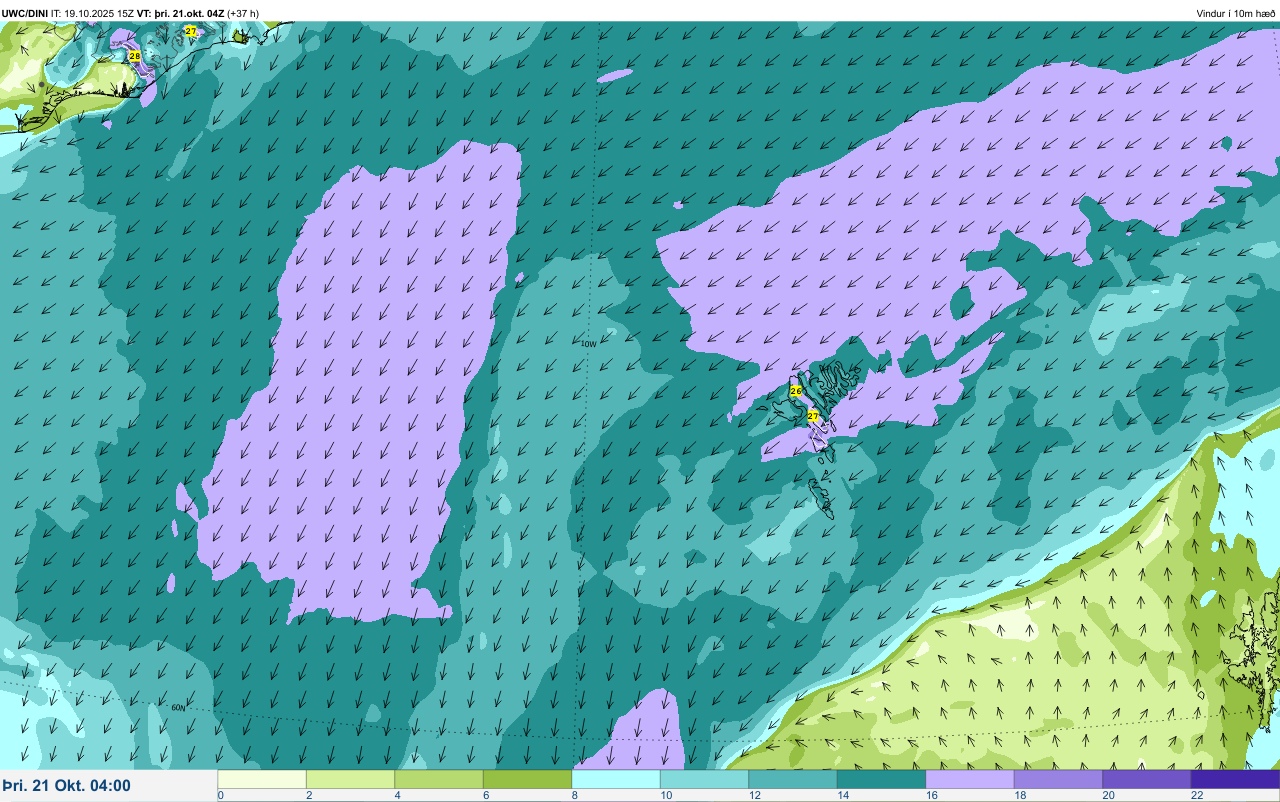This screenshot has height=802, width=1280.
Task: Click legend tick value "22"
Action: [x=1196, y=796]
